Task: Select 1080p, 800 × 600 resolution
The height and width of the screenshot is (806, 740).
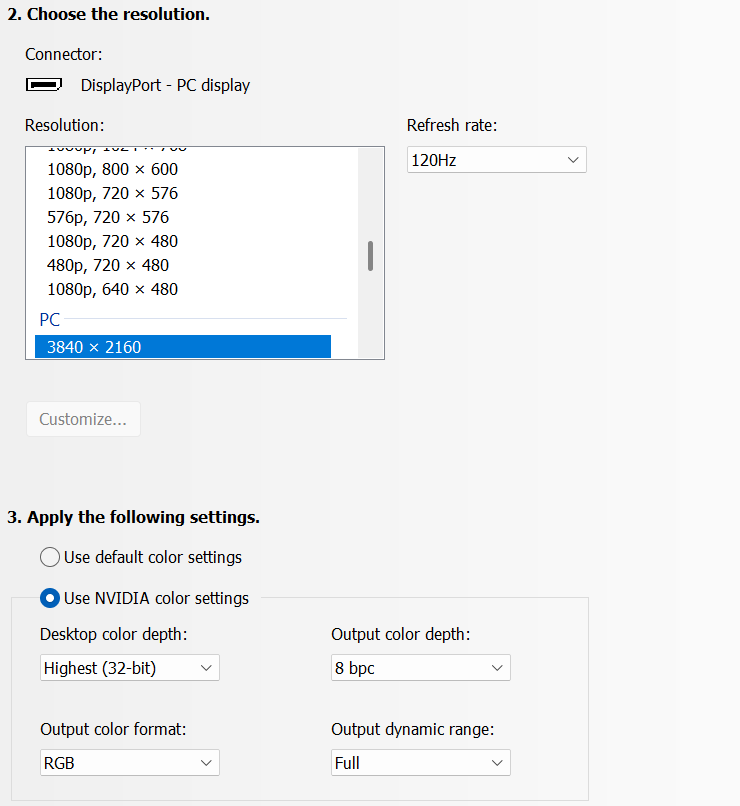Action: point(113,169)
